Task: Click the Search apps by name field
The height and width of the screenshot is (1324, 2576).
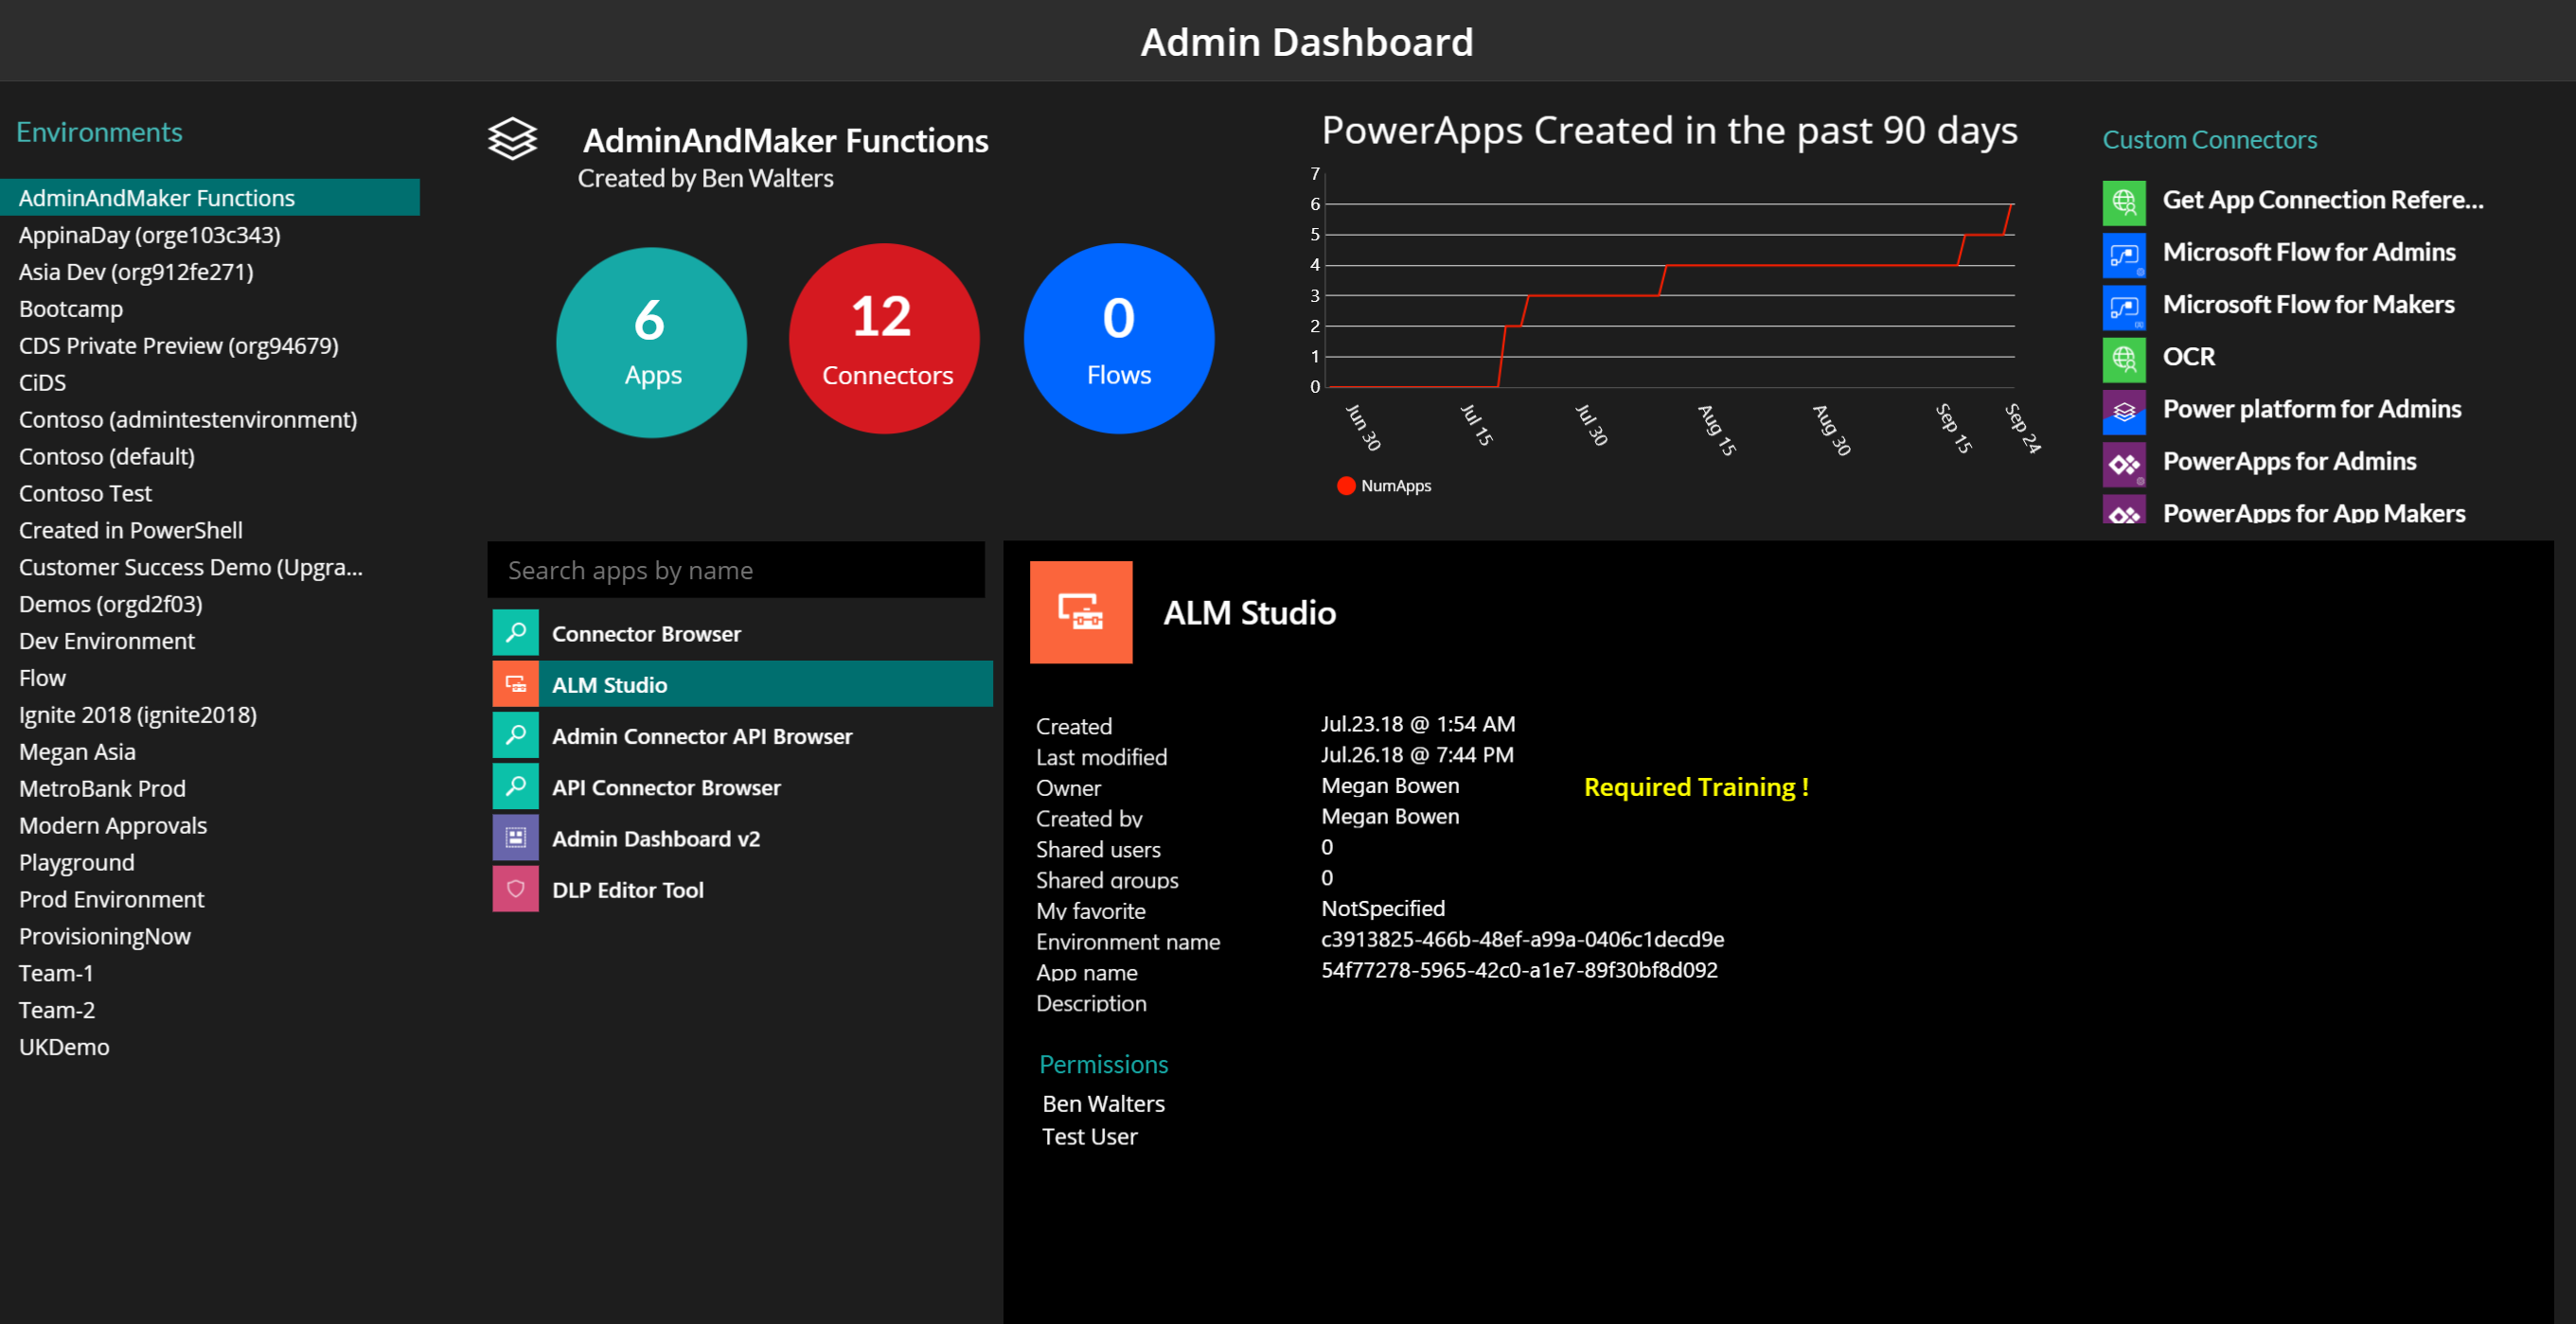Action: (x=737, y=569)
